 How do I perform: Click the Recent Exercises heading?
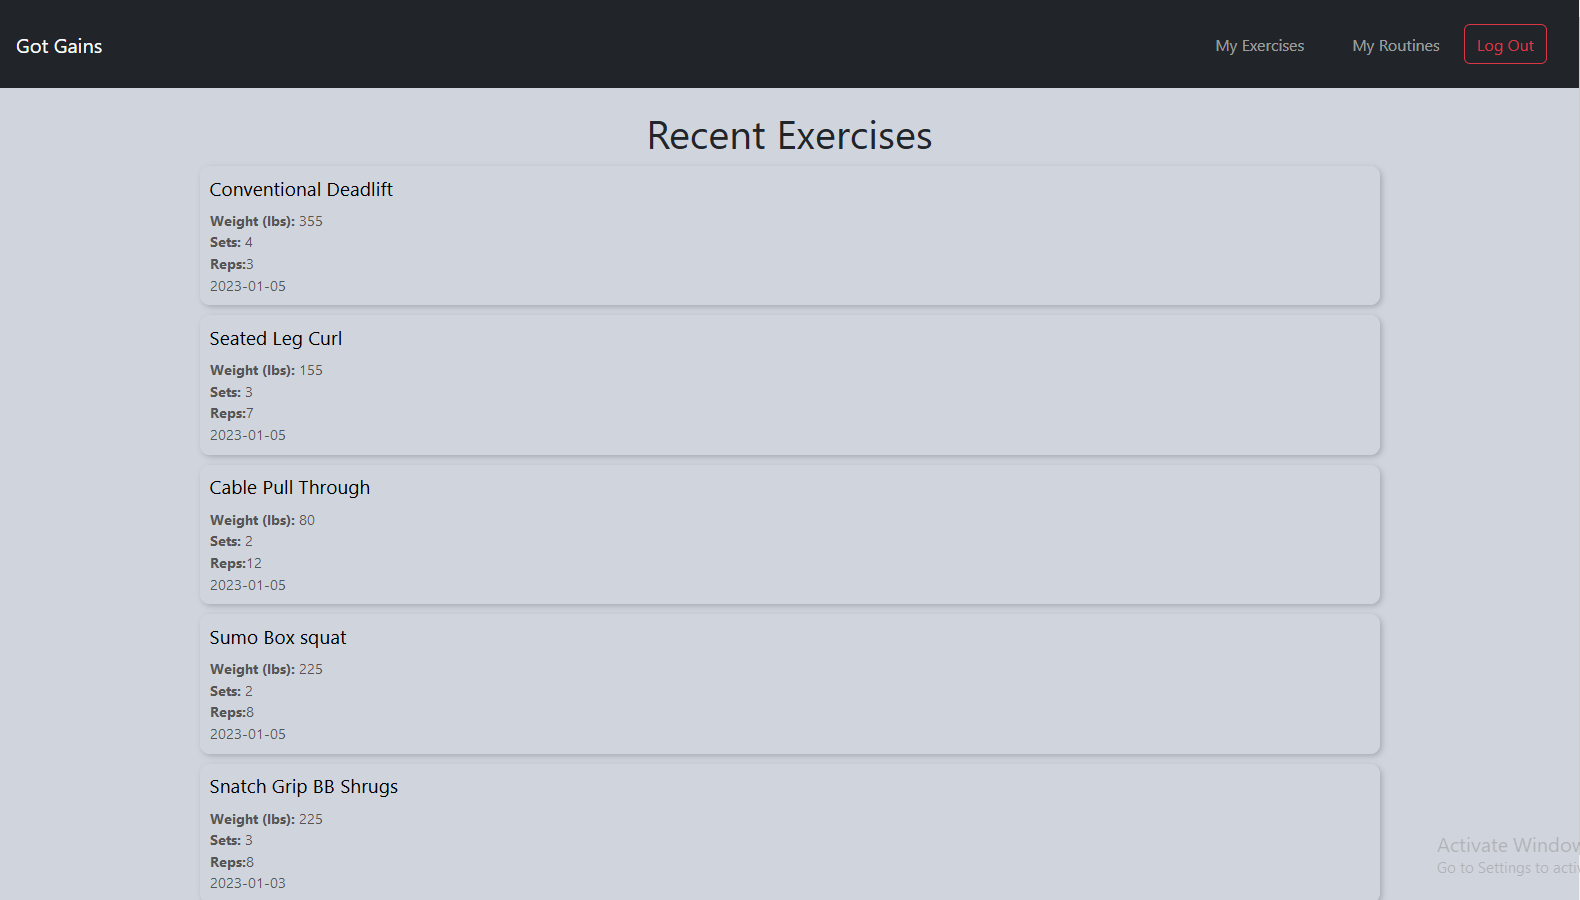coord(789,135)
